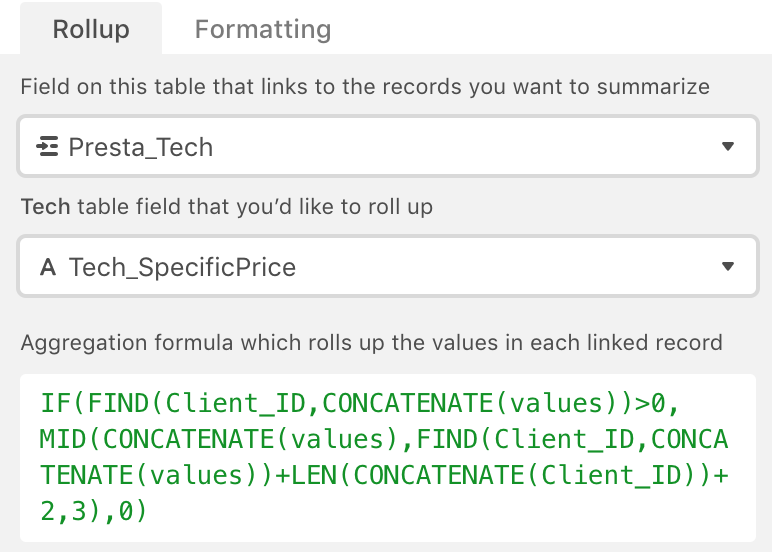Click the 'Presta_Tech' field name text
This screenshot has width=772, height=552.
click(140, 147)
